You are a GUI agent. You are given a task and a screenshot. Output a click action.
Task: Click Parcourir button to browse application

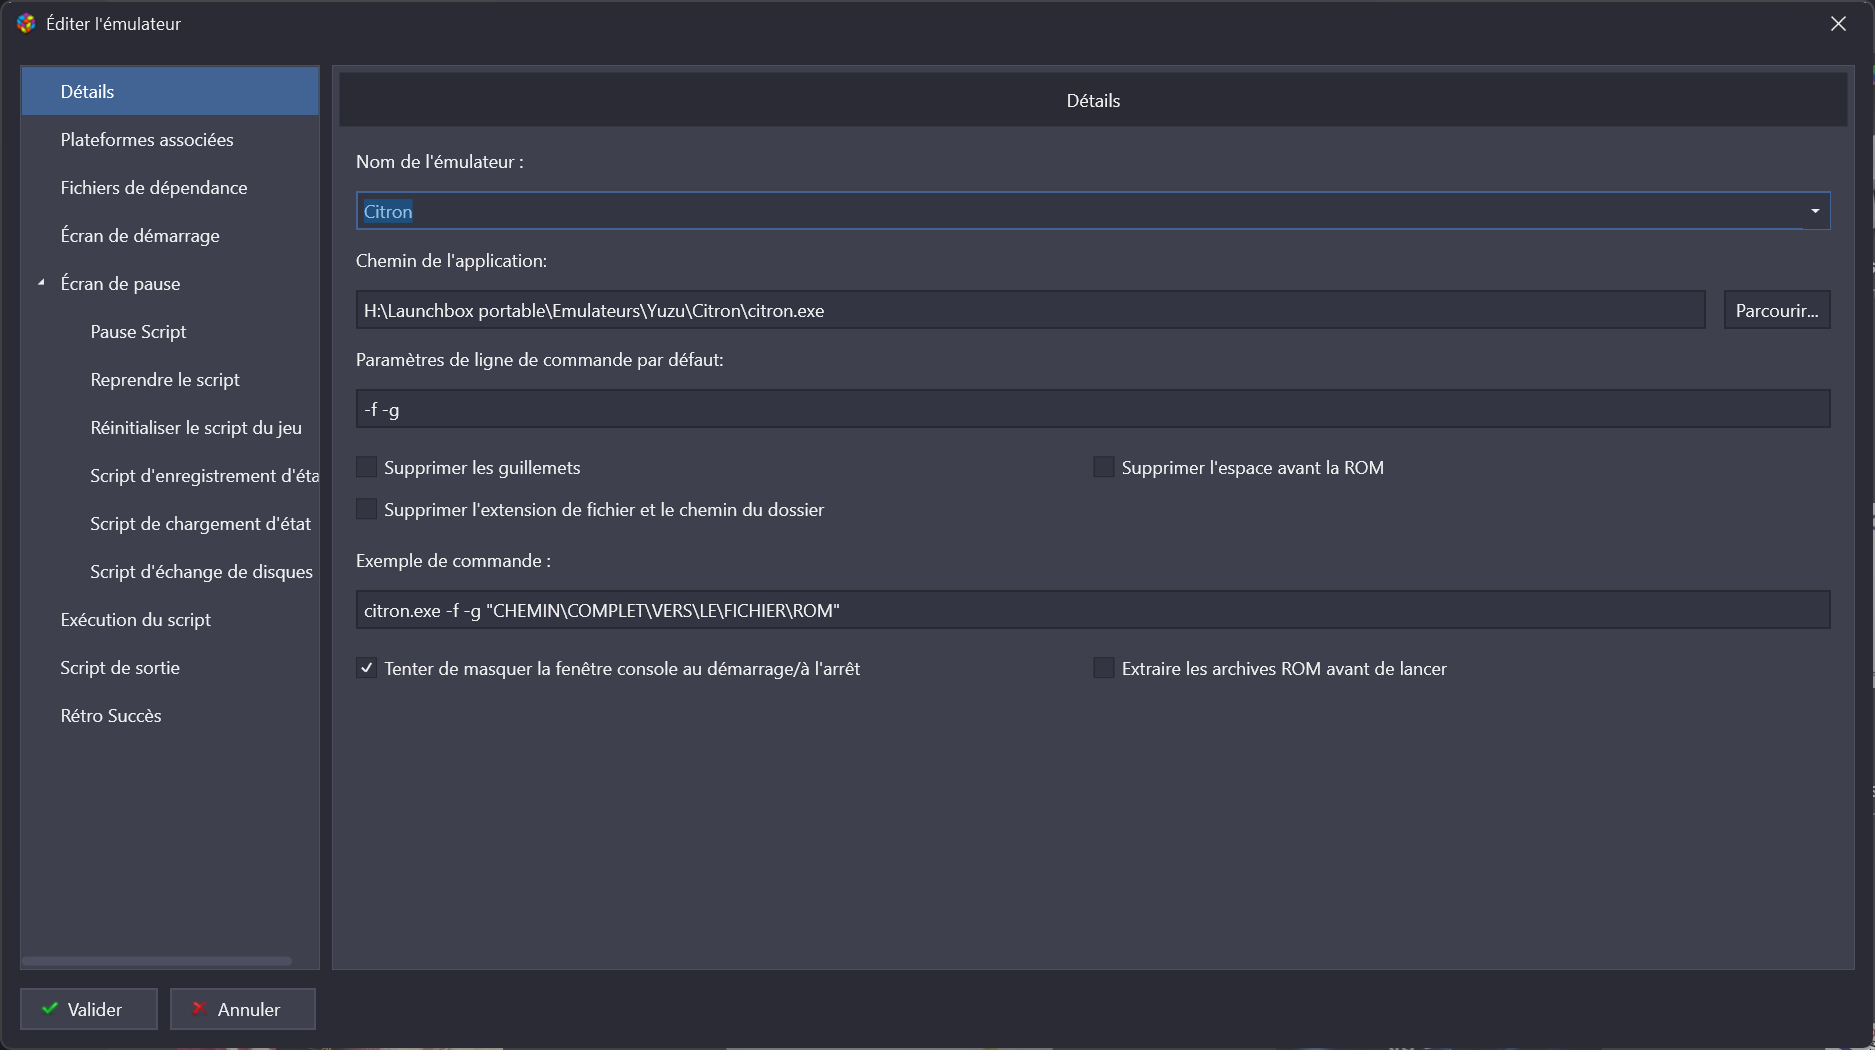(x=1776, y=310)
